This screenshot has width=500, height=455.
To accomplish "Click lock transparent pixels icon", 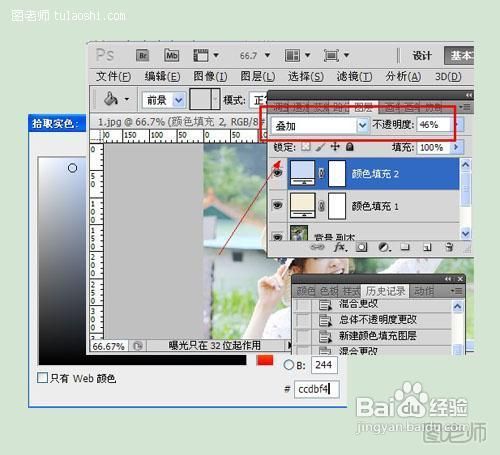I will (x=306, y=147).
